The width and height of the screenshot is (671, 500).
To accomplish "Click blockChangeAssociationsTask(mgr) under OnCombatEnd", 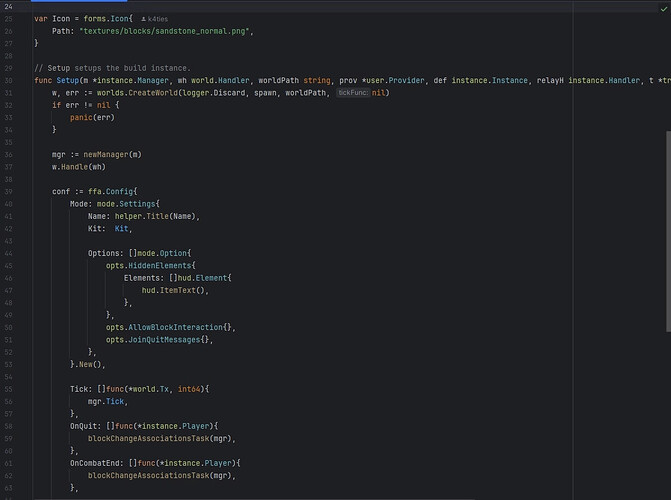I will point(160,475).
